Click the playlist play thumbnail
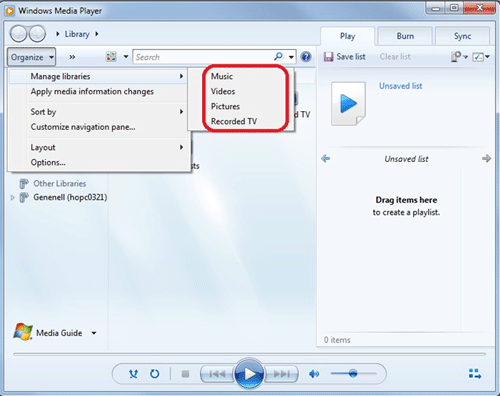This screenshot has width=500, height=396. 348,104
